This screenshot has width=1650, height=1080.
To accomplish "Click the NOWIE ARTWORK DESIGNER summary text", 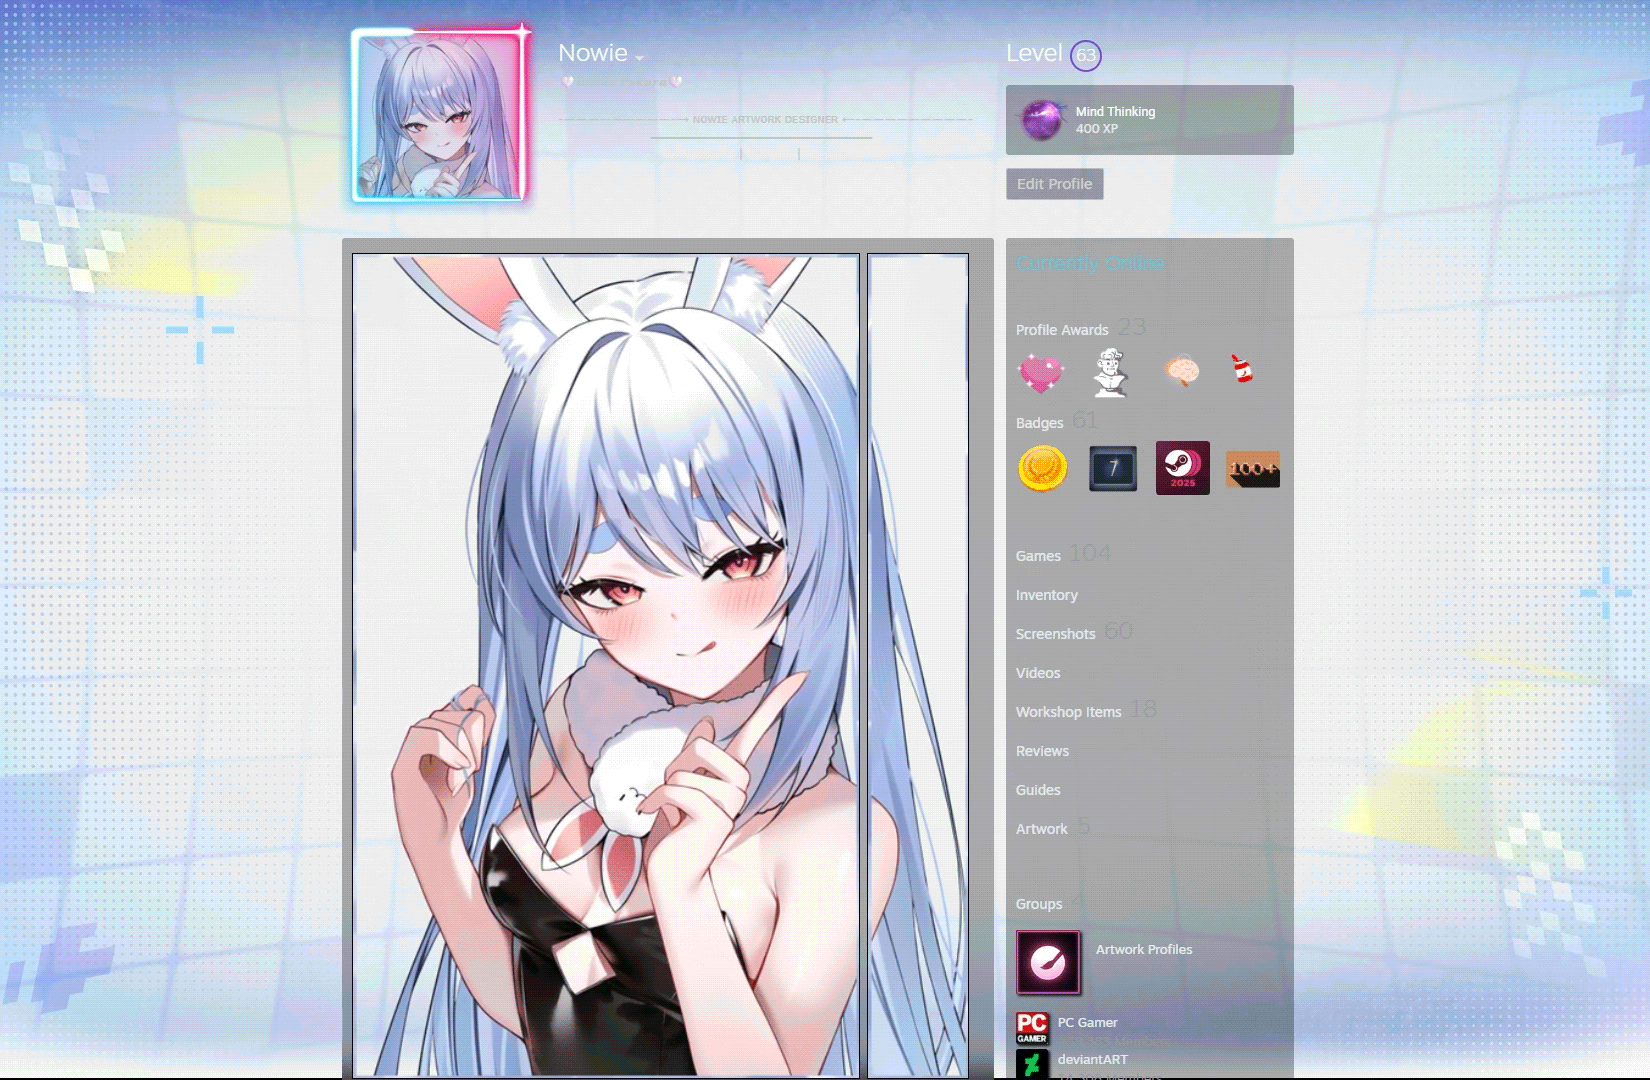I will coord(765,119).
